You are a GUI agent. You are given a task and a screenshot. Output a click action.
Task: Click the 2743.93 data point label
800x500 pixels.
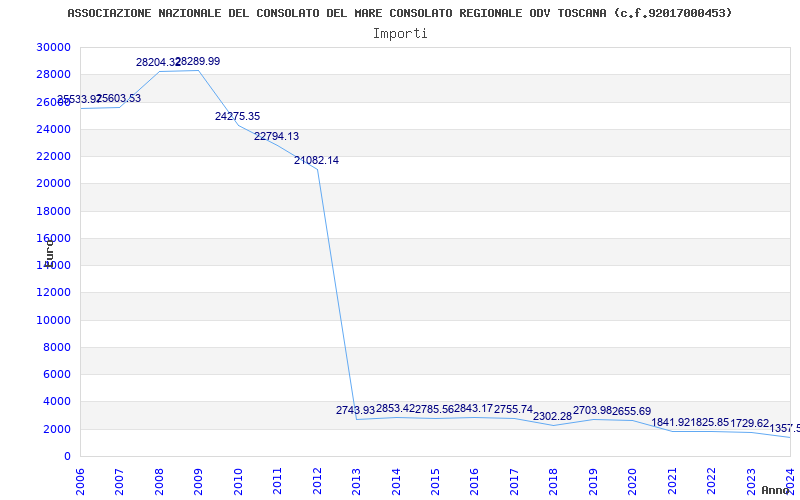coord(355,411)
